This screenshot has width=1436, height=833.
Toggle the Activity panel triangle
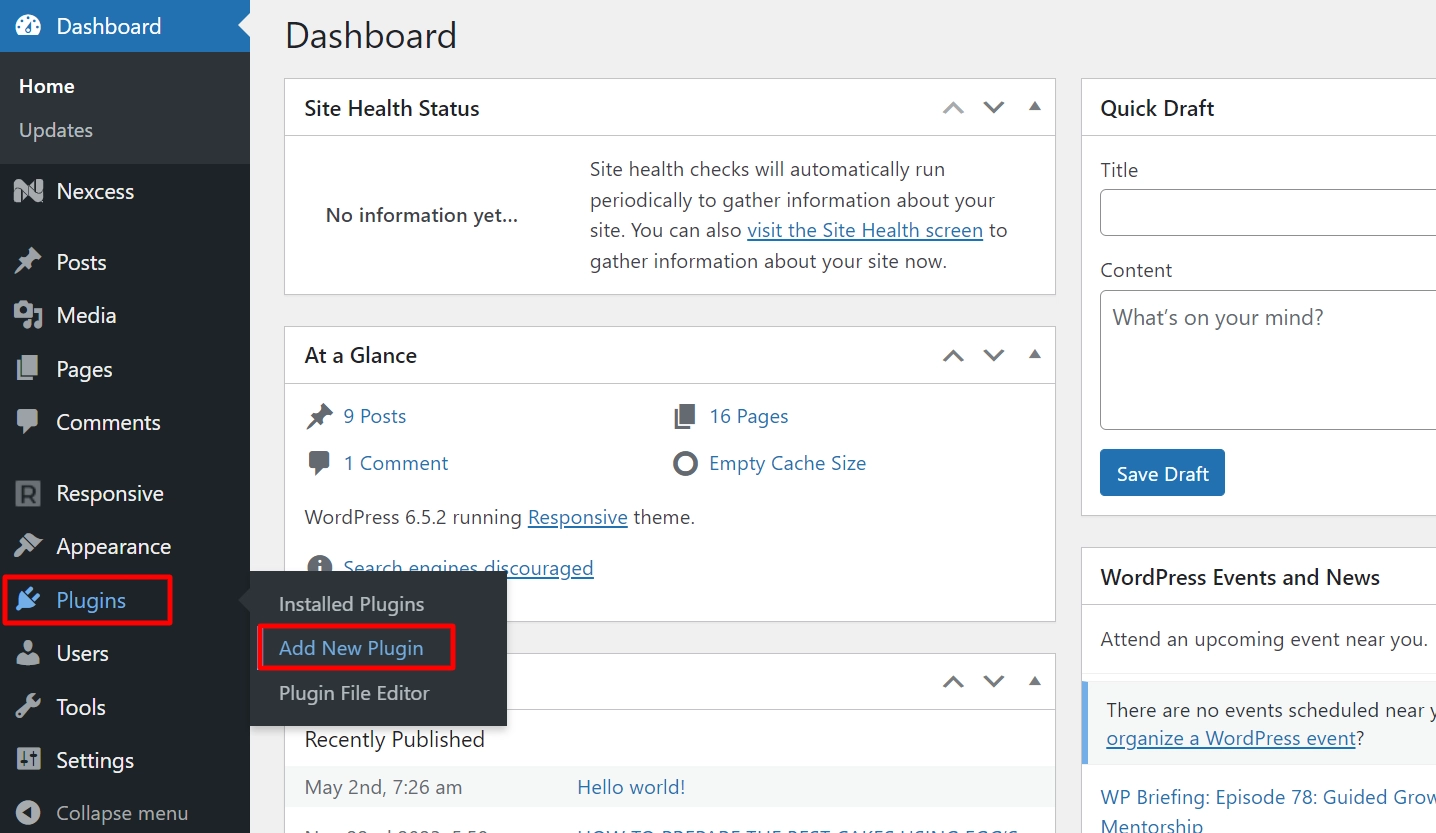(1035, 681)
